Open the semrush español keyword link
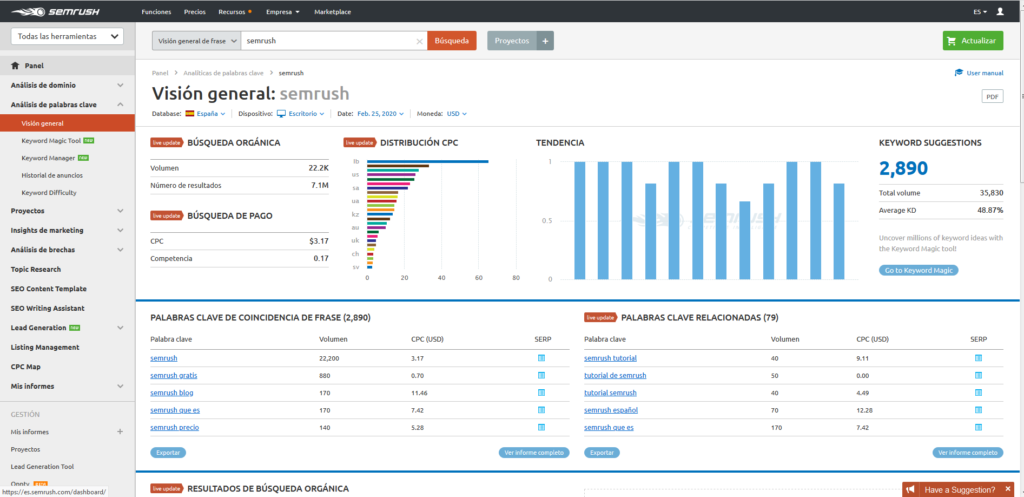The height and width of the screenshot is (497, 1024). point(611,410)
